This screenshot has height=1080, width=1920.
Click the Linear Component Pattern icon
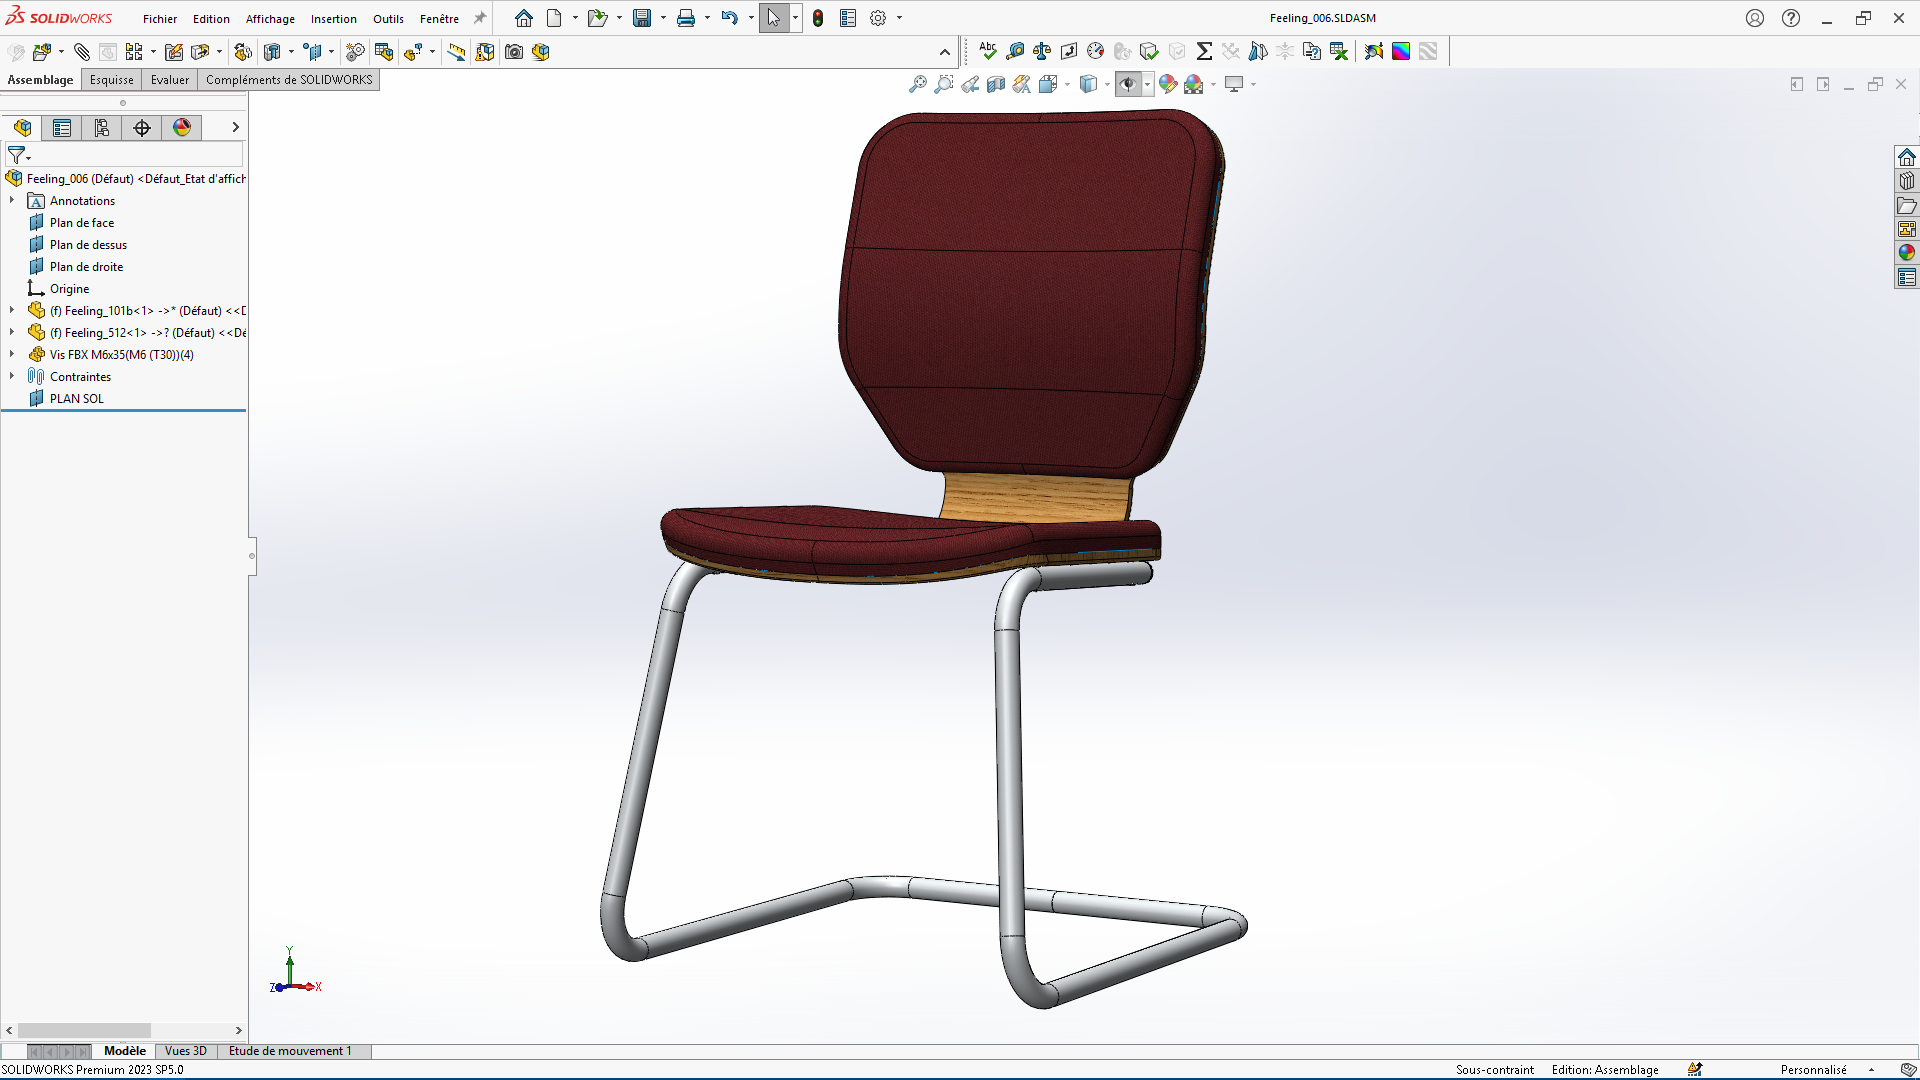(x=134, y=52)
